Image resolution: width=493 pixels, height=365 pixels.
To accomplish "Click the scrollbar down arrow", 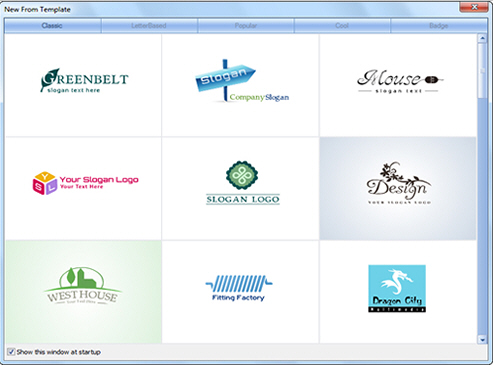I will click(x=482, y=339).
